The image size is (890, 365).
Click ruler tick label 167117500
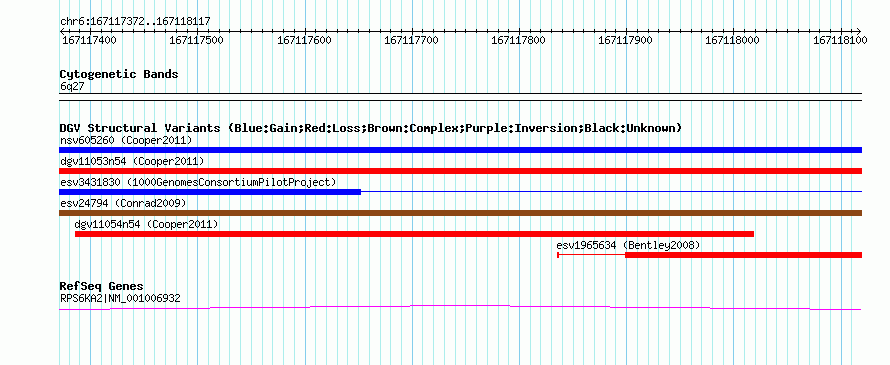click(x=196, y=40)
